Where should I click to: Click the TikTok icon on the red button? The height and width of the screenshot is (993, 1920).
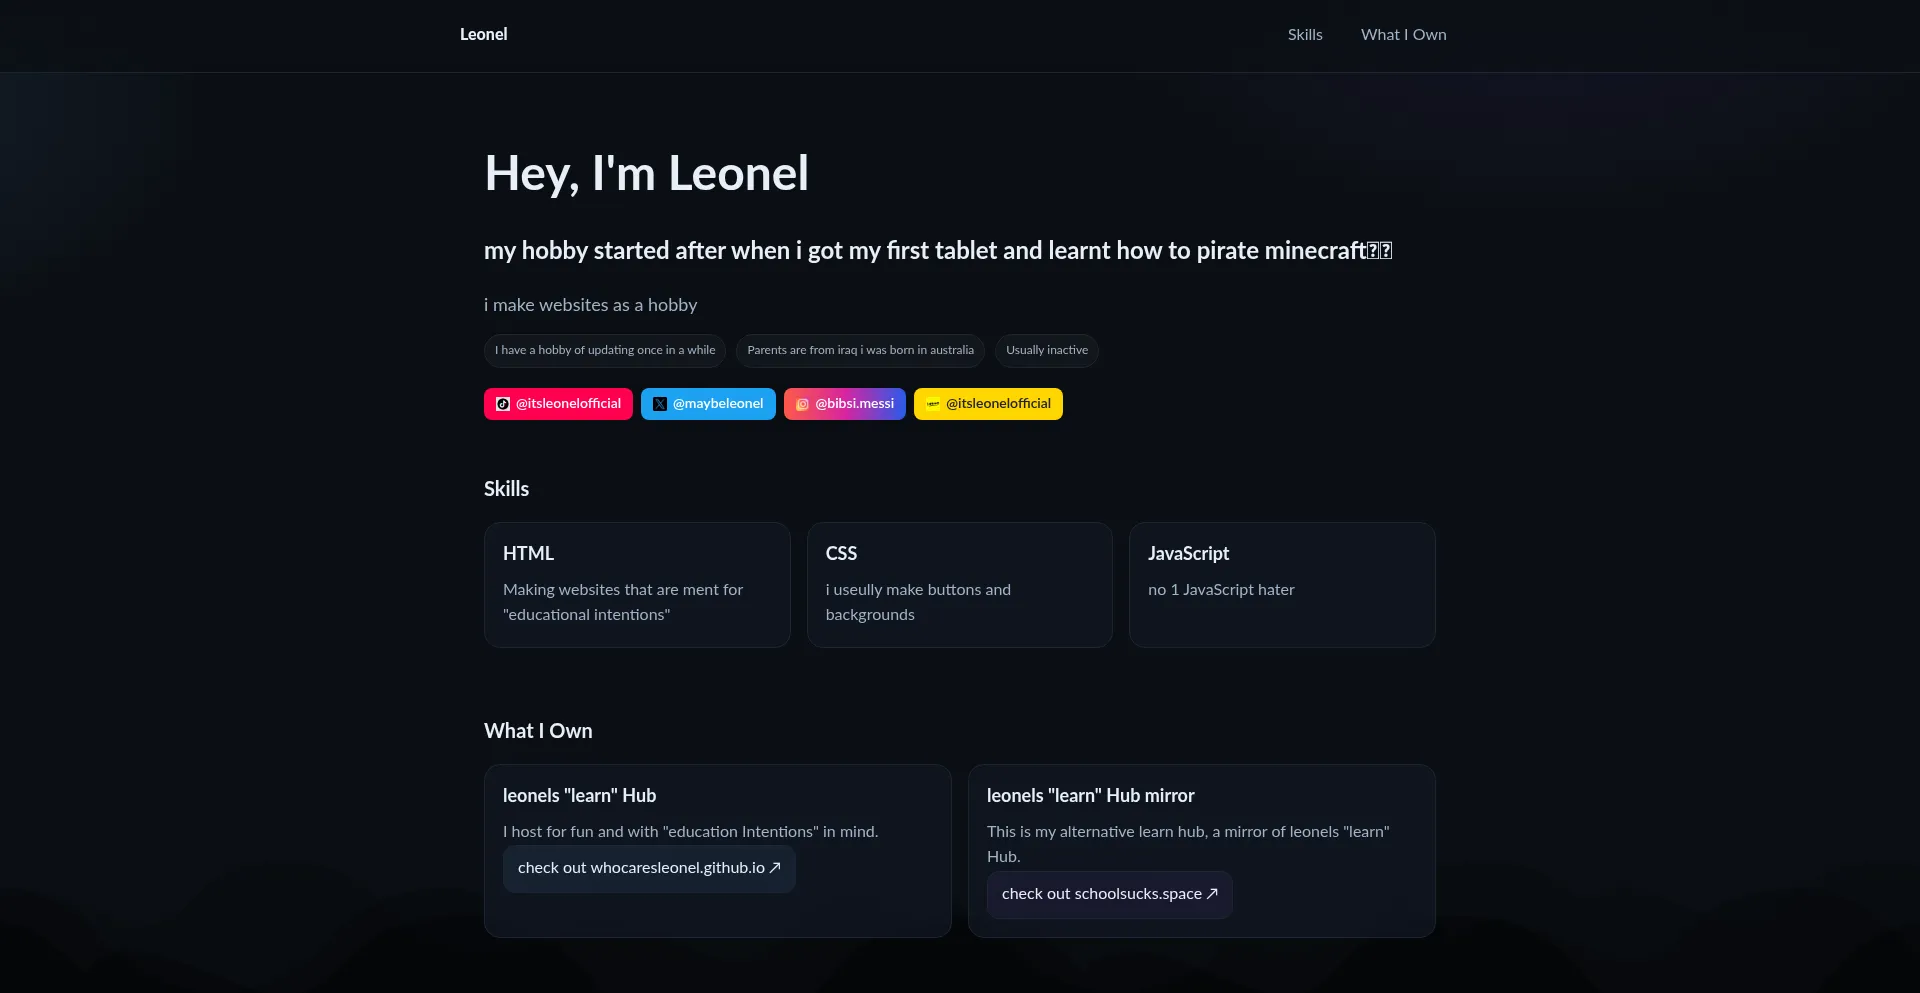coord(503,404)
